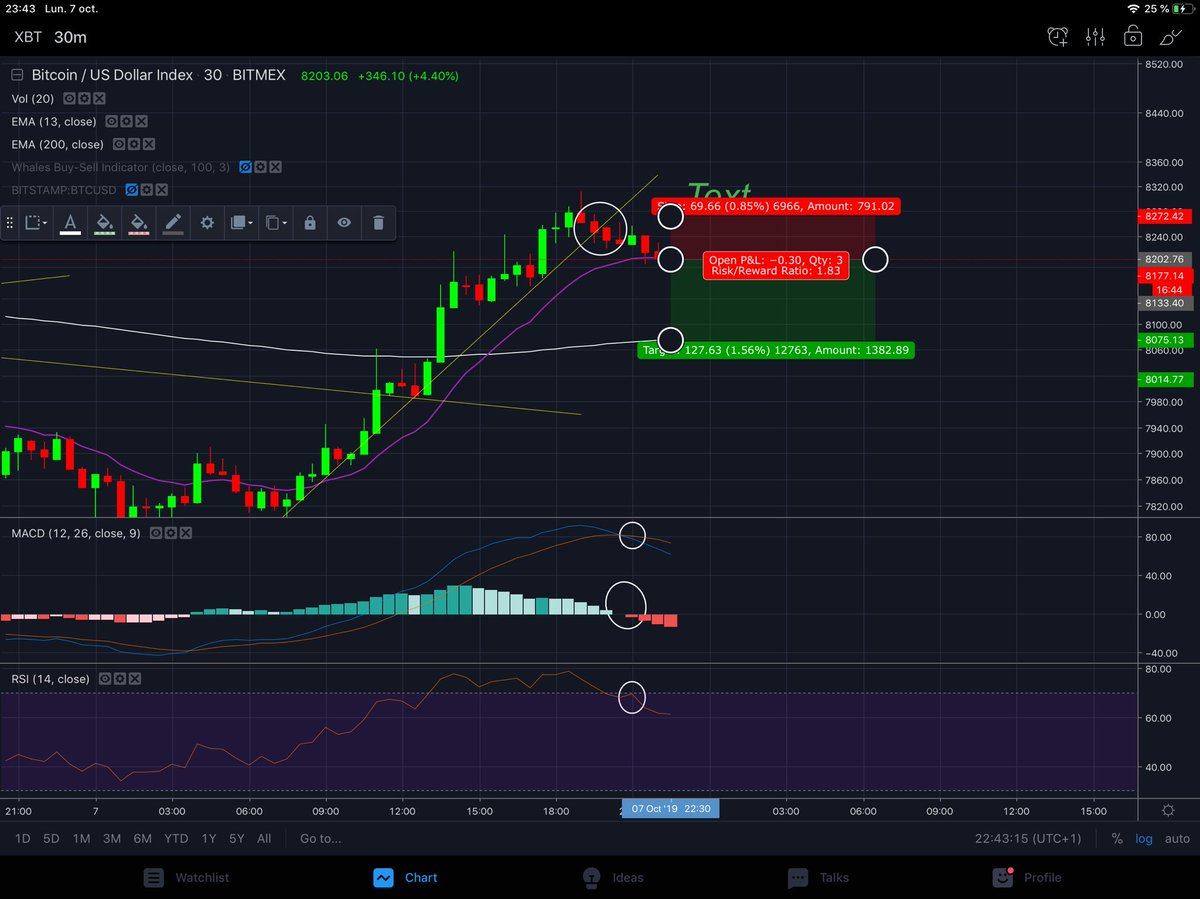The width and height of the screenshot is (1200, 899).
Task: Open the Profile tab
Action: (1026, 877)
